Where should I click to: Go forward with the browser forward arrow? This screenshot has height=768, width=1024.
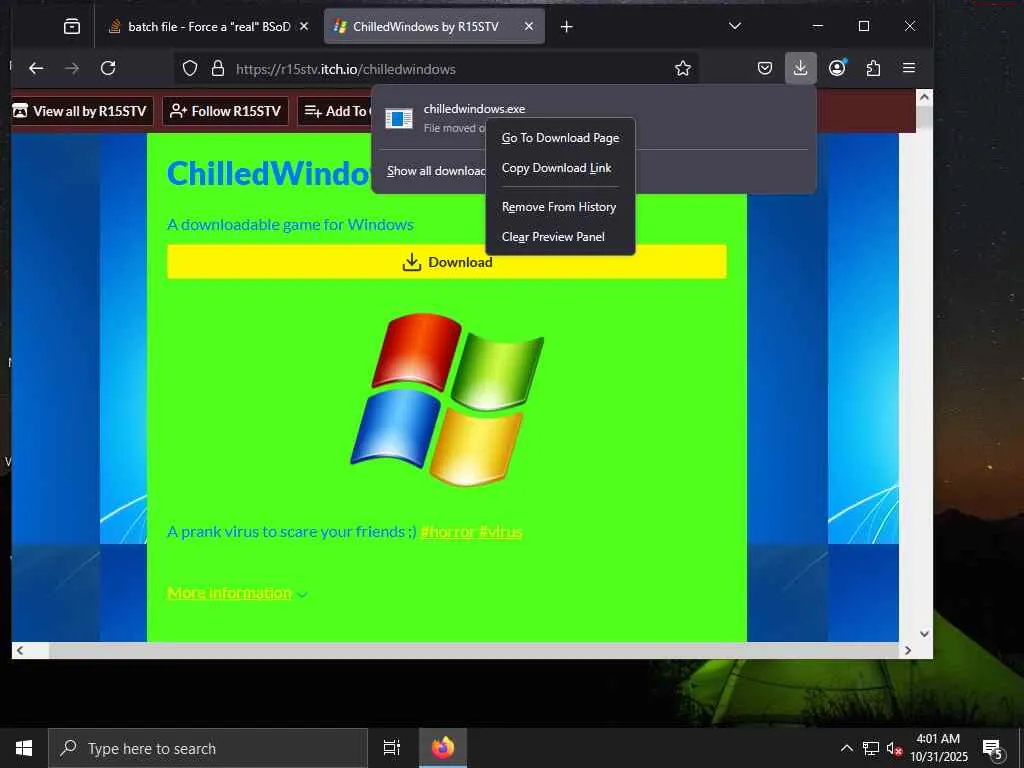[x=72, y=68]
